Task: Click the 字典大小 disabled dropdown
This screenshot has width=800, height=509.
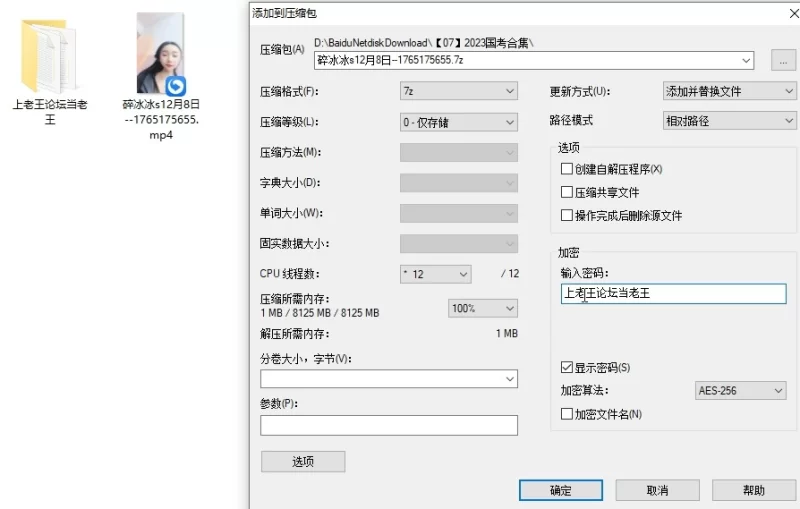Action: pos(459,183)
